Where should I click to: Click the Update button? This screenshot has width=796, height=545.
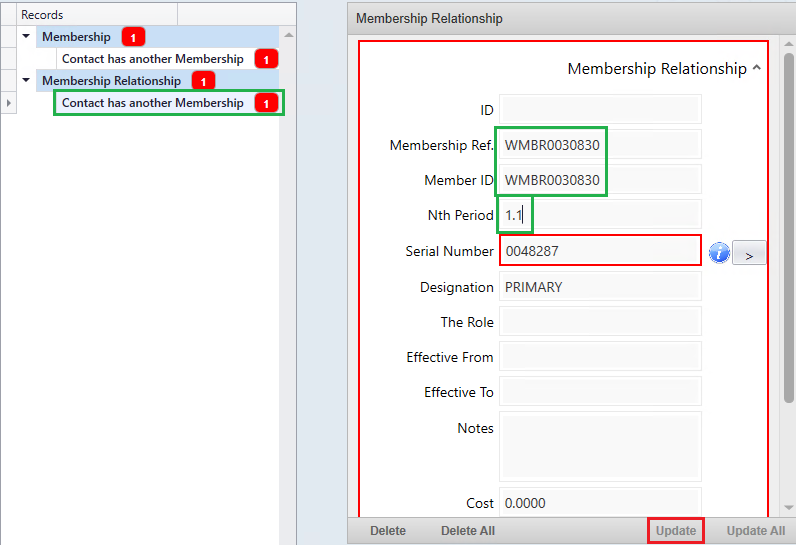pos(676,530)
